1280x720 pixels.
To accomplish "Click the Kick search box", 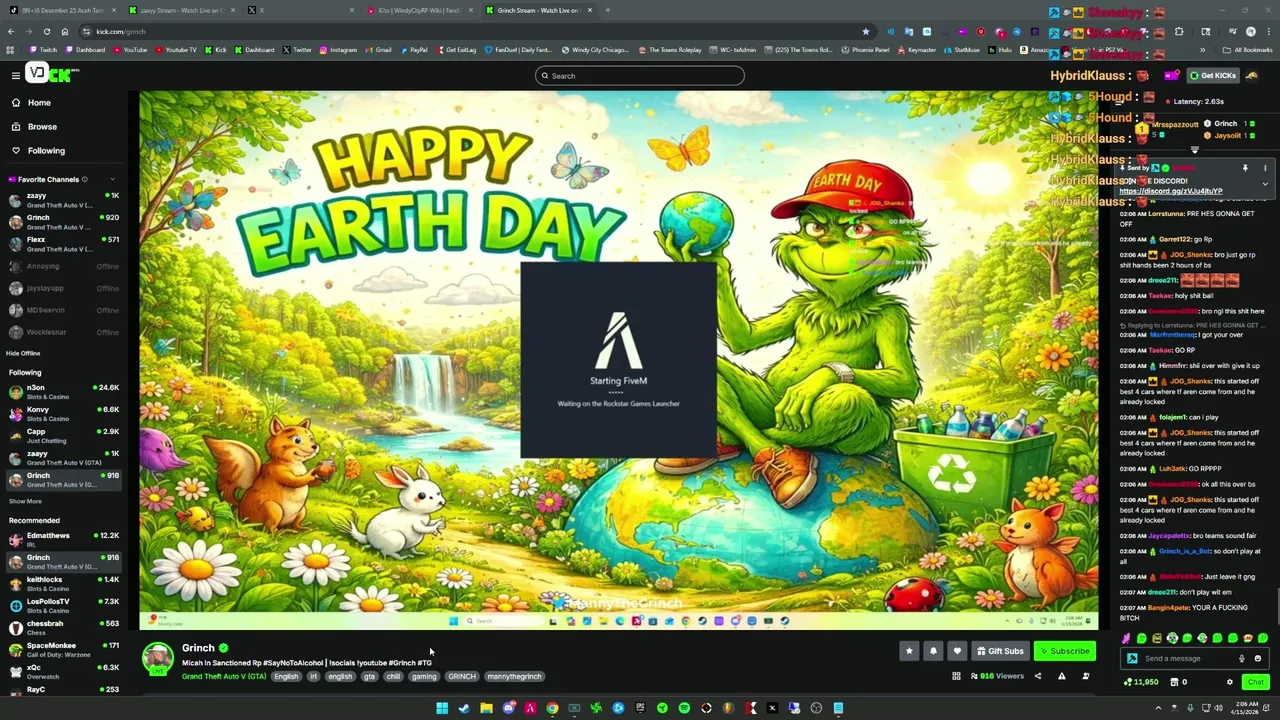I will coord(640,75).
